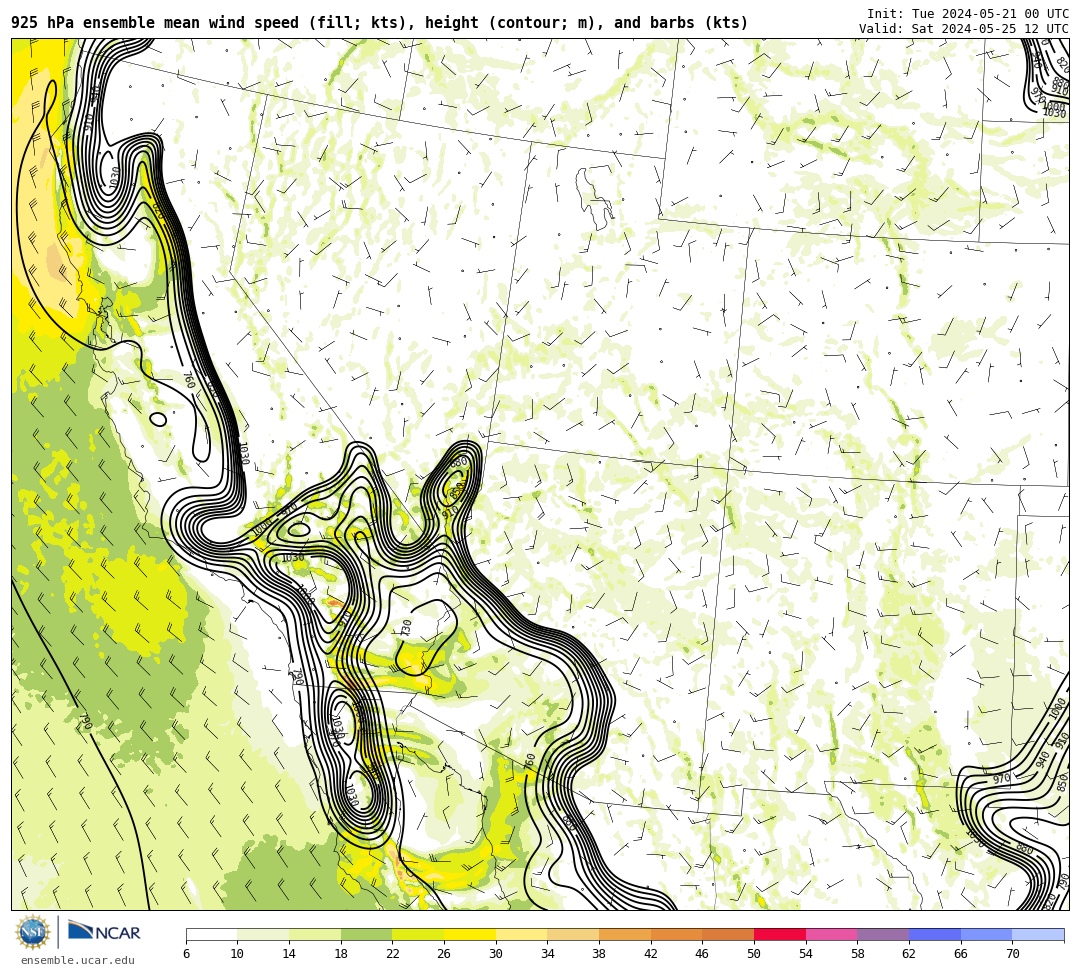The image size is (1080, 973).
Task: Pick the orange 38–42 kts swatch
Action: (x=625, y=934)
